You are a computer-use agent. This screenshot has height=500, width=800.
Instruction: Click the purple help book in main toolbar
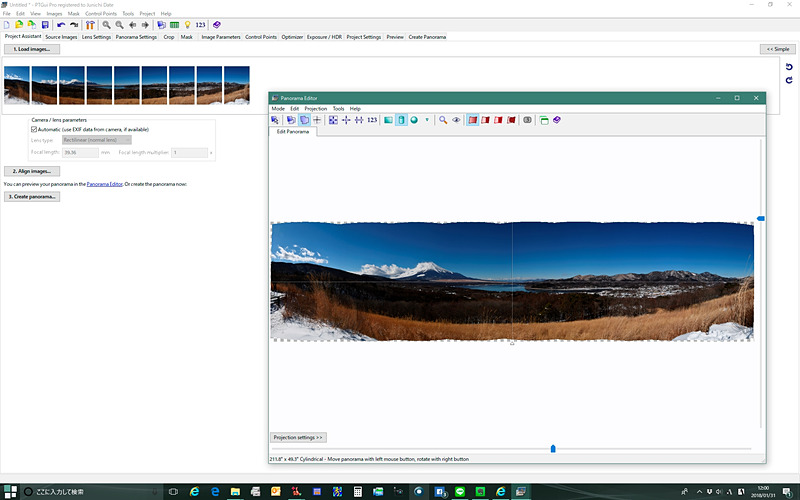(x=217, y=24)
